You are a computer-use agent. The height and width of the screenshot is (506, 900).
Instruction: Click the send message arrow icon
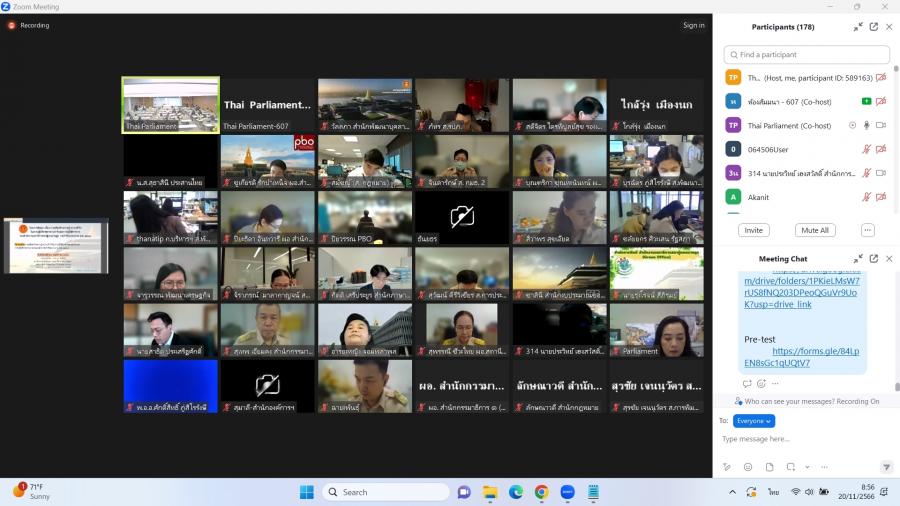(886, 467)
